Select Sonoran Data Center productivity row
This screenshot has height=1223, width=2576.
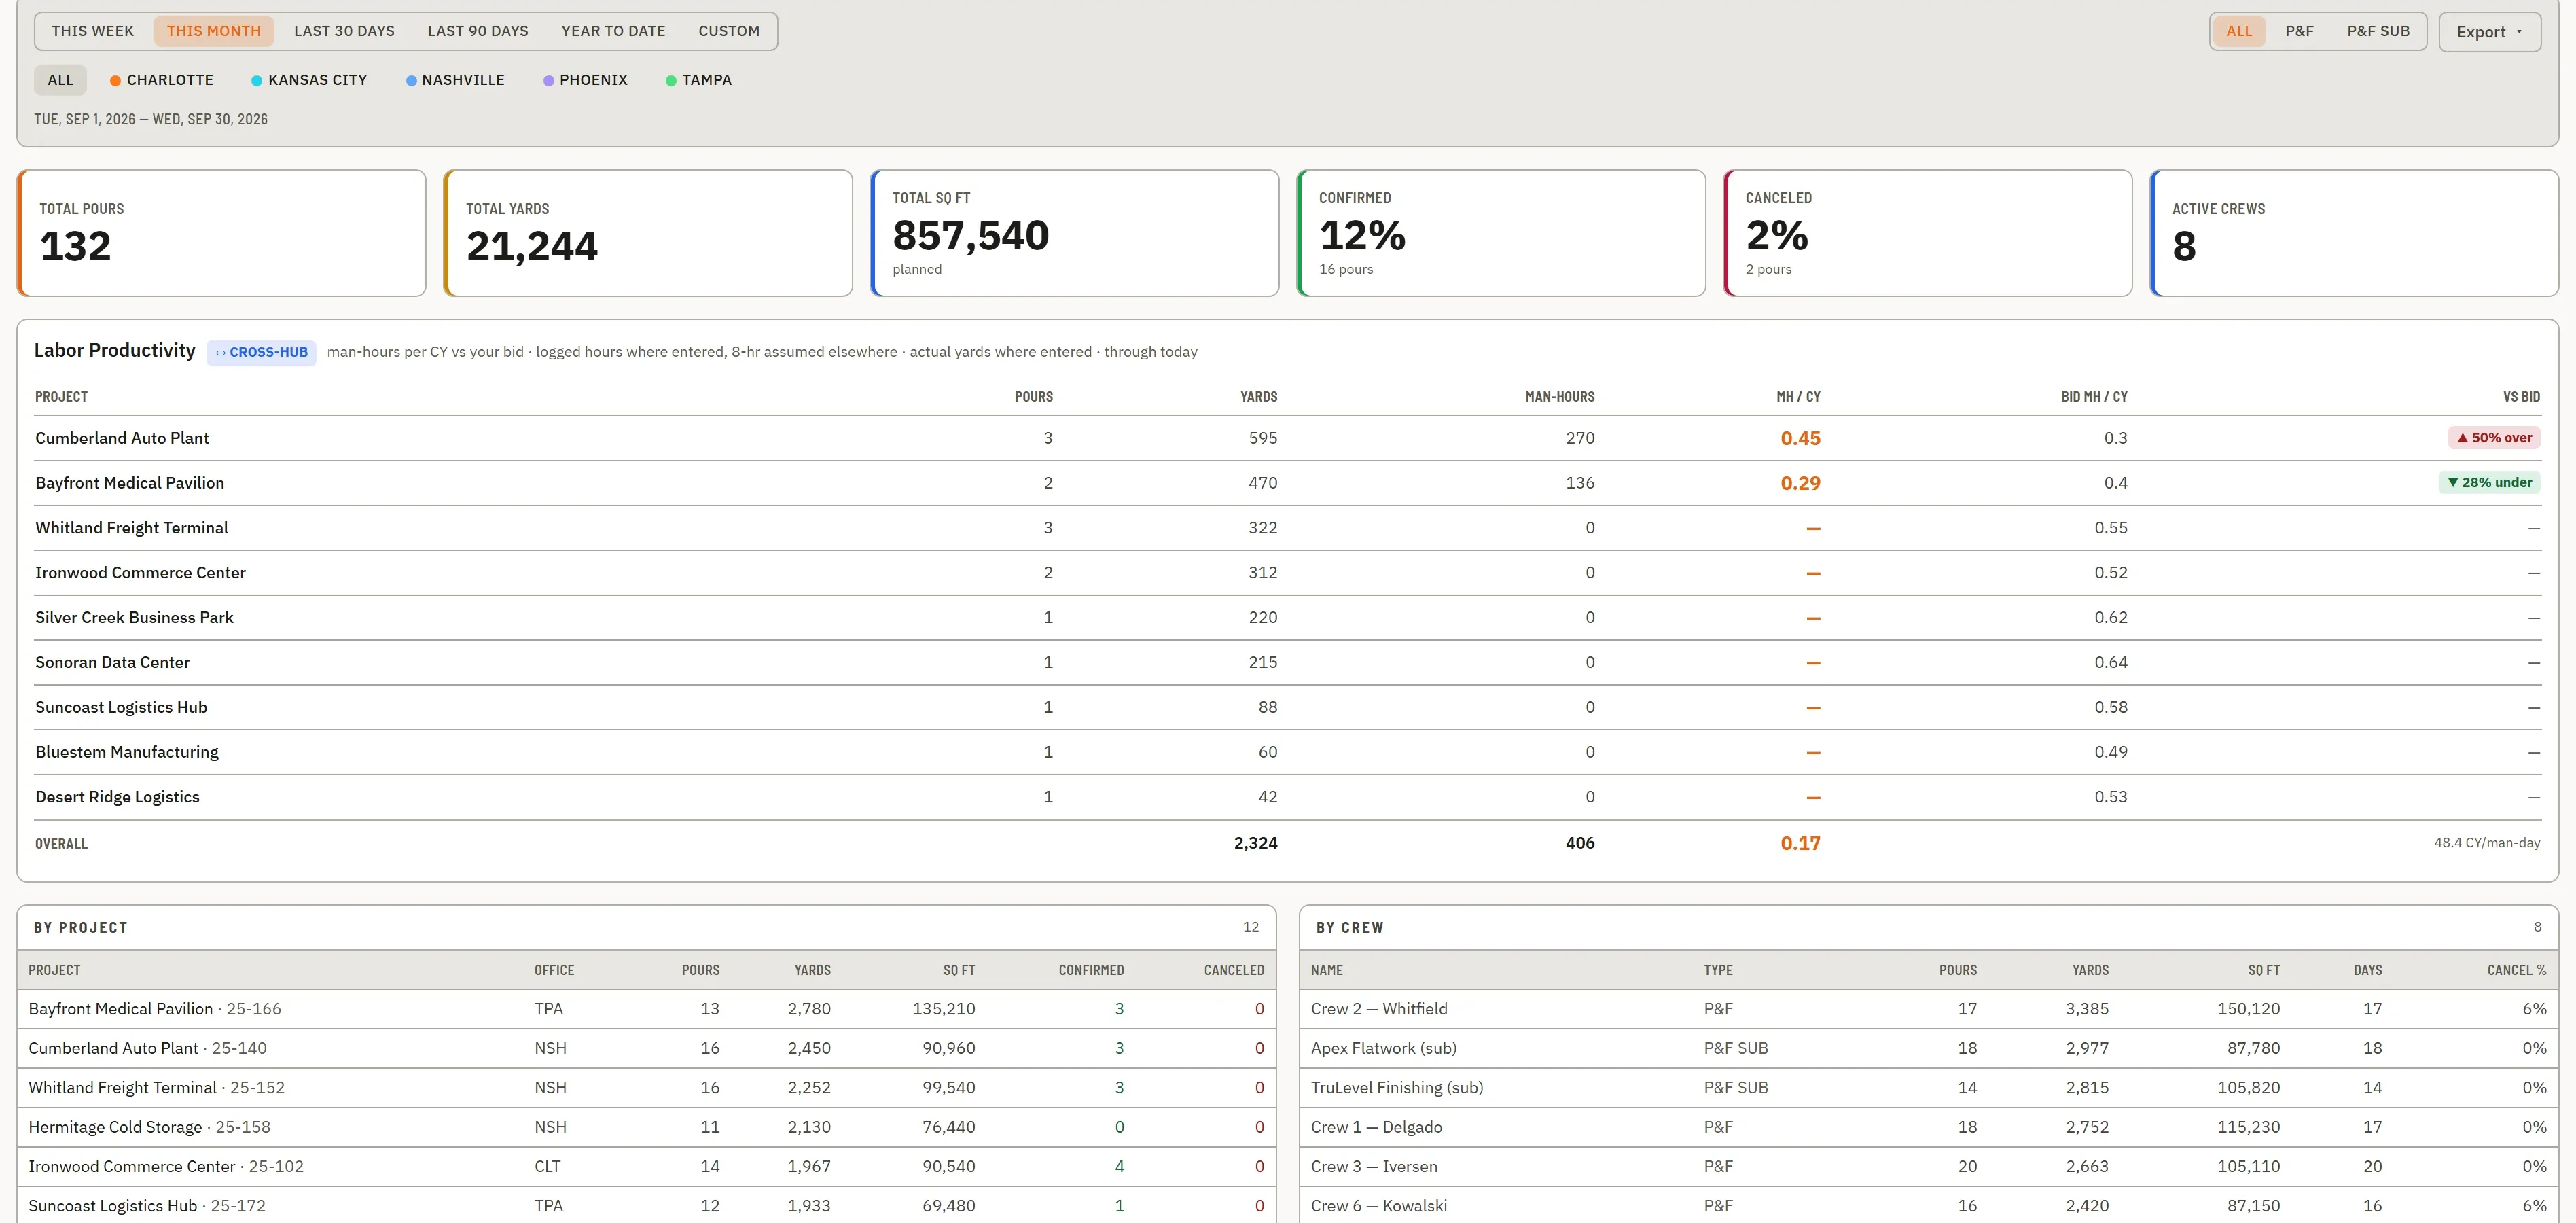(x=1288, y=662)
